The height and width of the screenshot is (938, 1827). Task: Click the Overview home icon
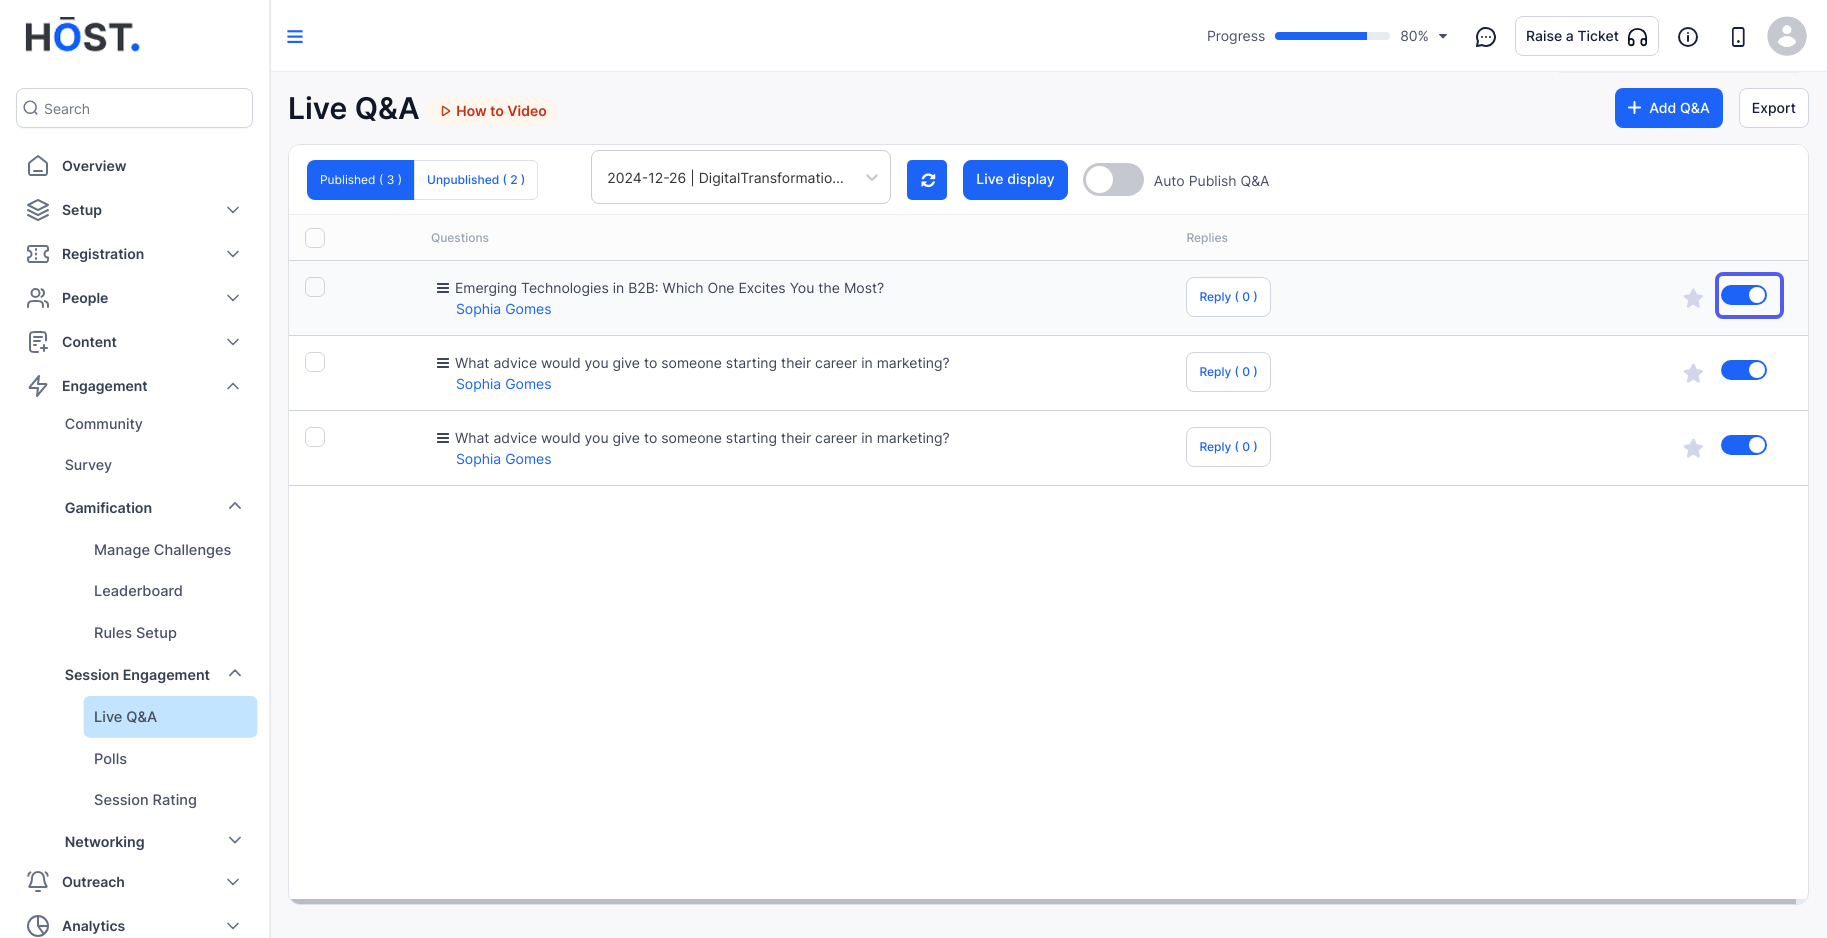click(38, 166)
